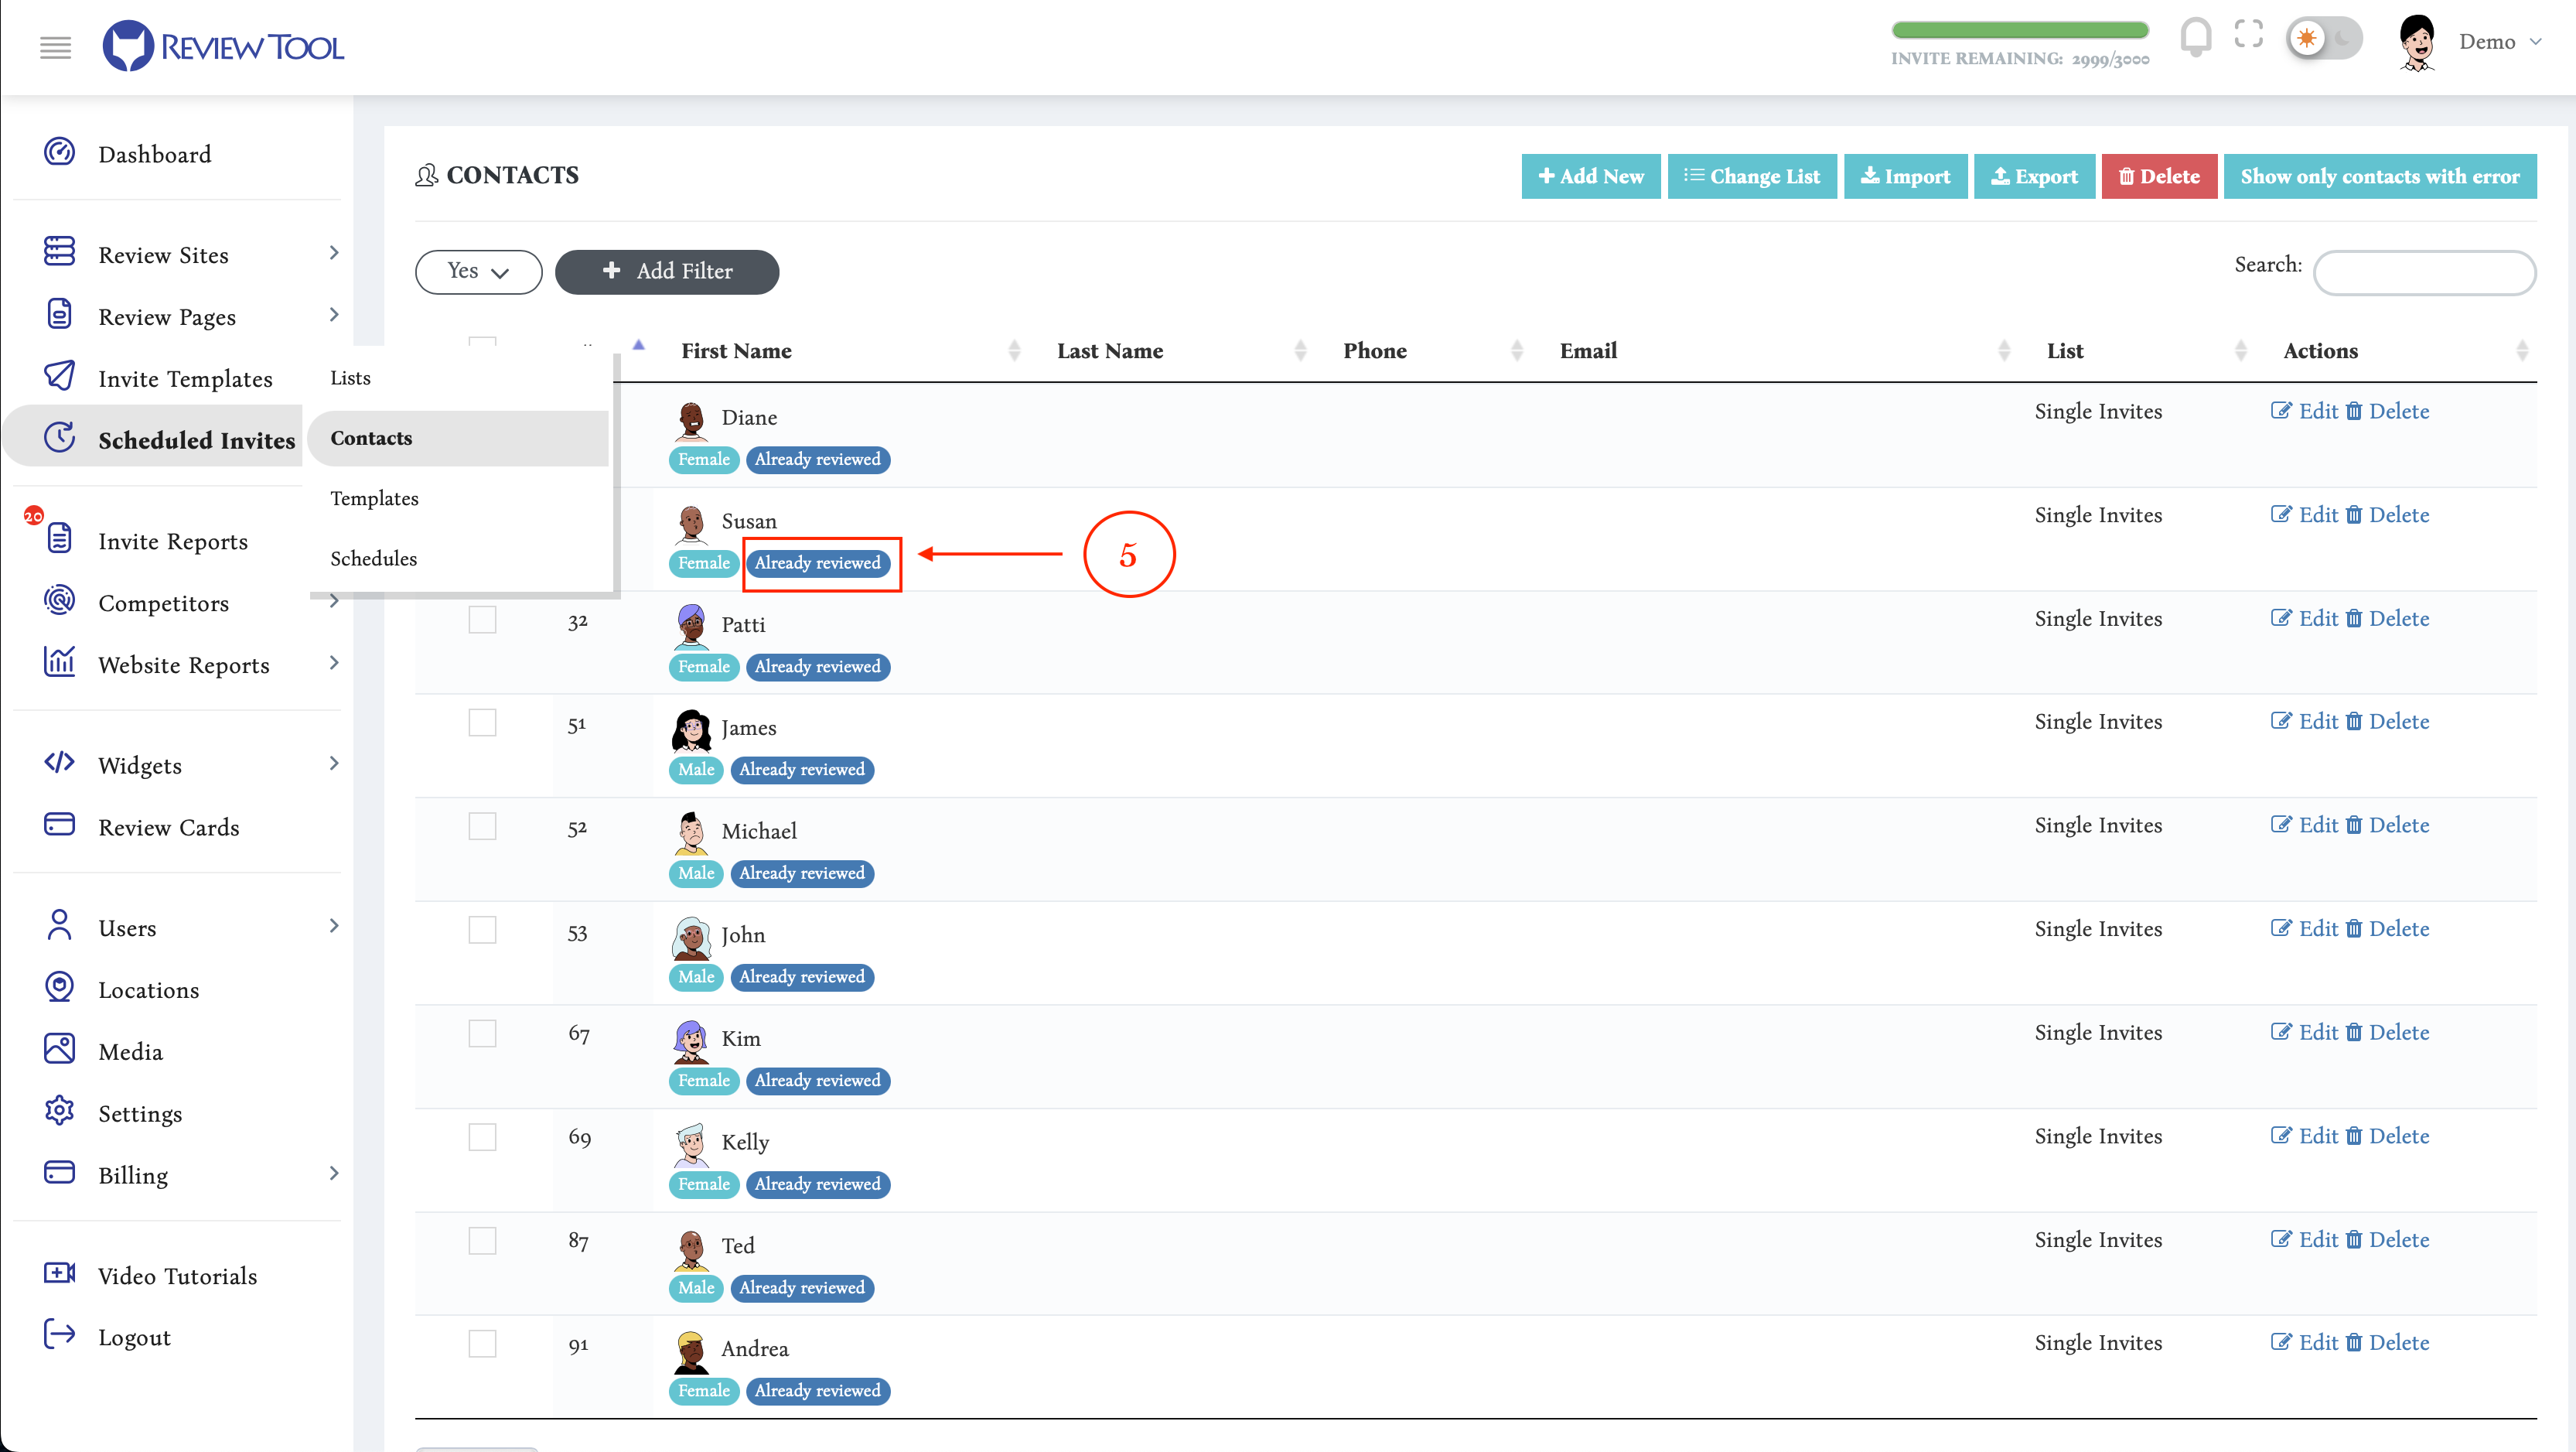This screenshot has height=1452, width=2576.
Task: Click into the Search input field
Action: coord(2424,272)
